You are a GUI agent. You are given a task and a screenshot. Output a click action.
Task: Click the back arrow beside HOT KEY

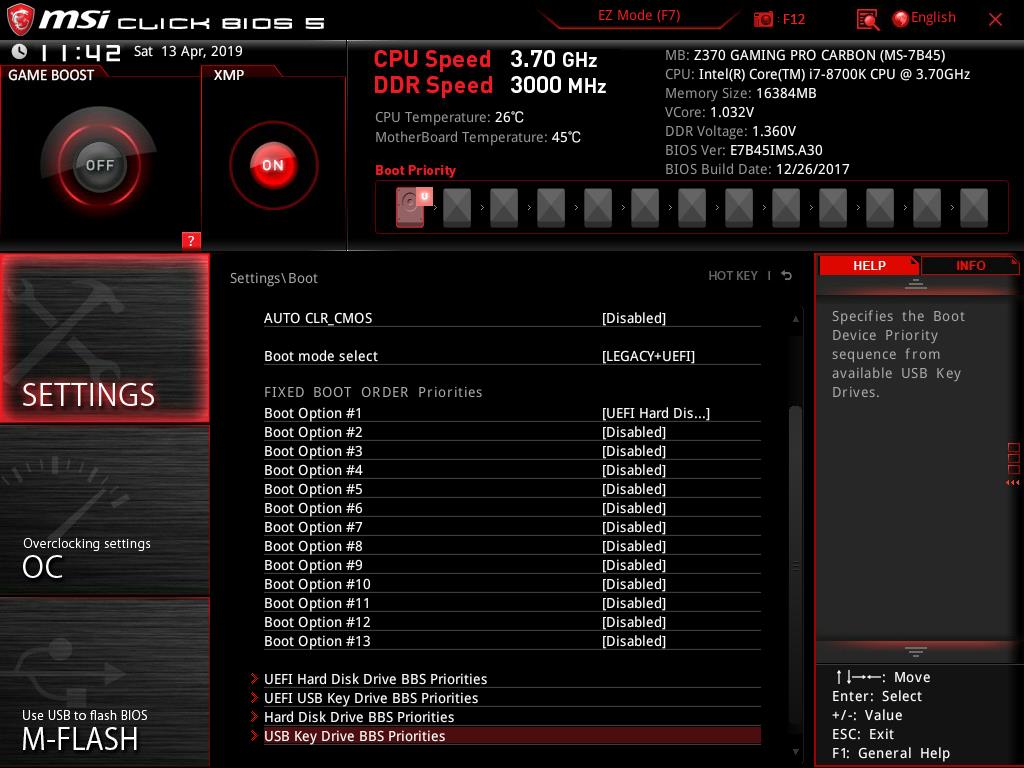point(787,276)
